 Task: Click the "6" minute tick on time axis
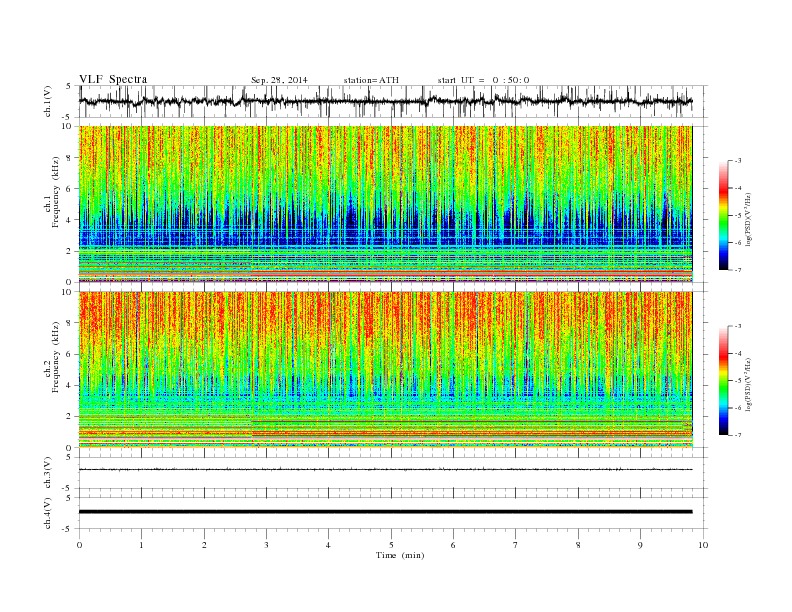click(453, 545)
